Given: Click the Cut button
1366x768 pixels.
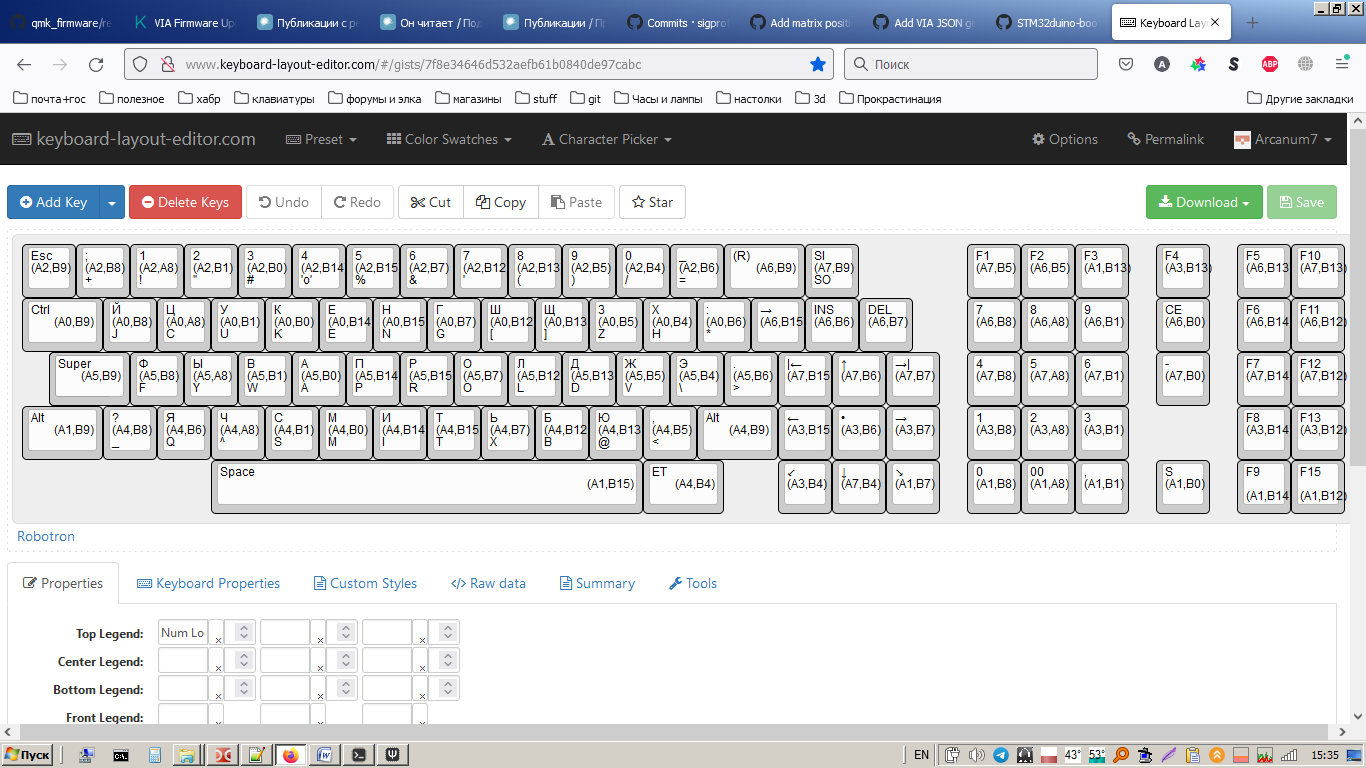Looking at the screenshot, I should click(430, 202).
